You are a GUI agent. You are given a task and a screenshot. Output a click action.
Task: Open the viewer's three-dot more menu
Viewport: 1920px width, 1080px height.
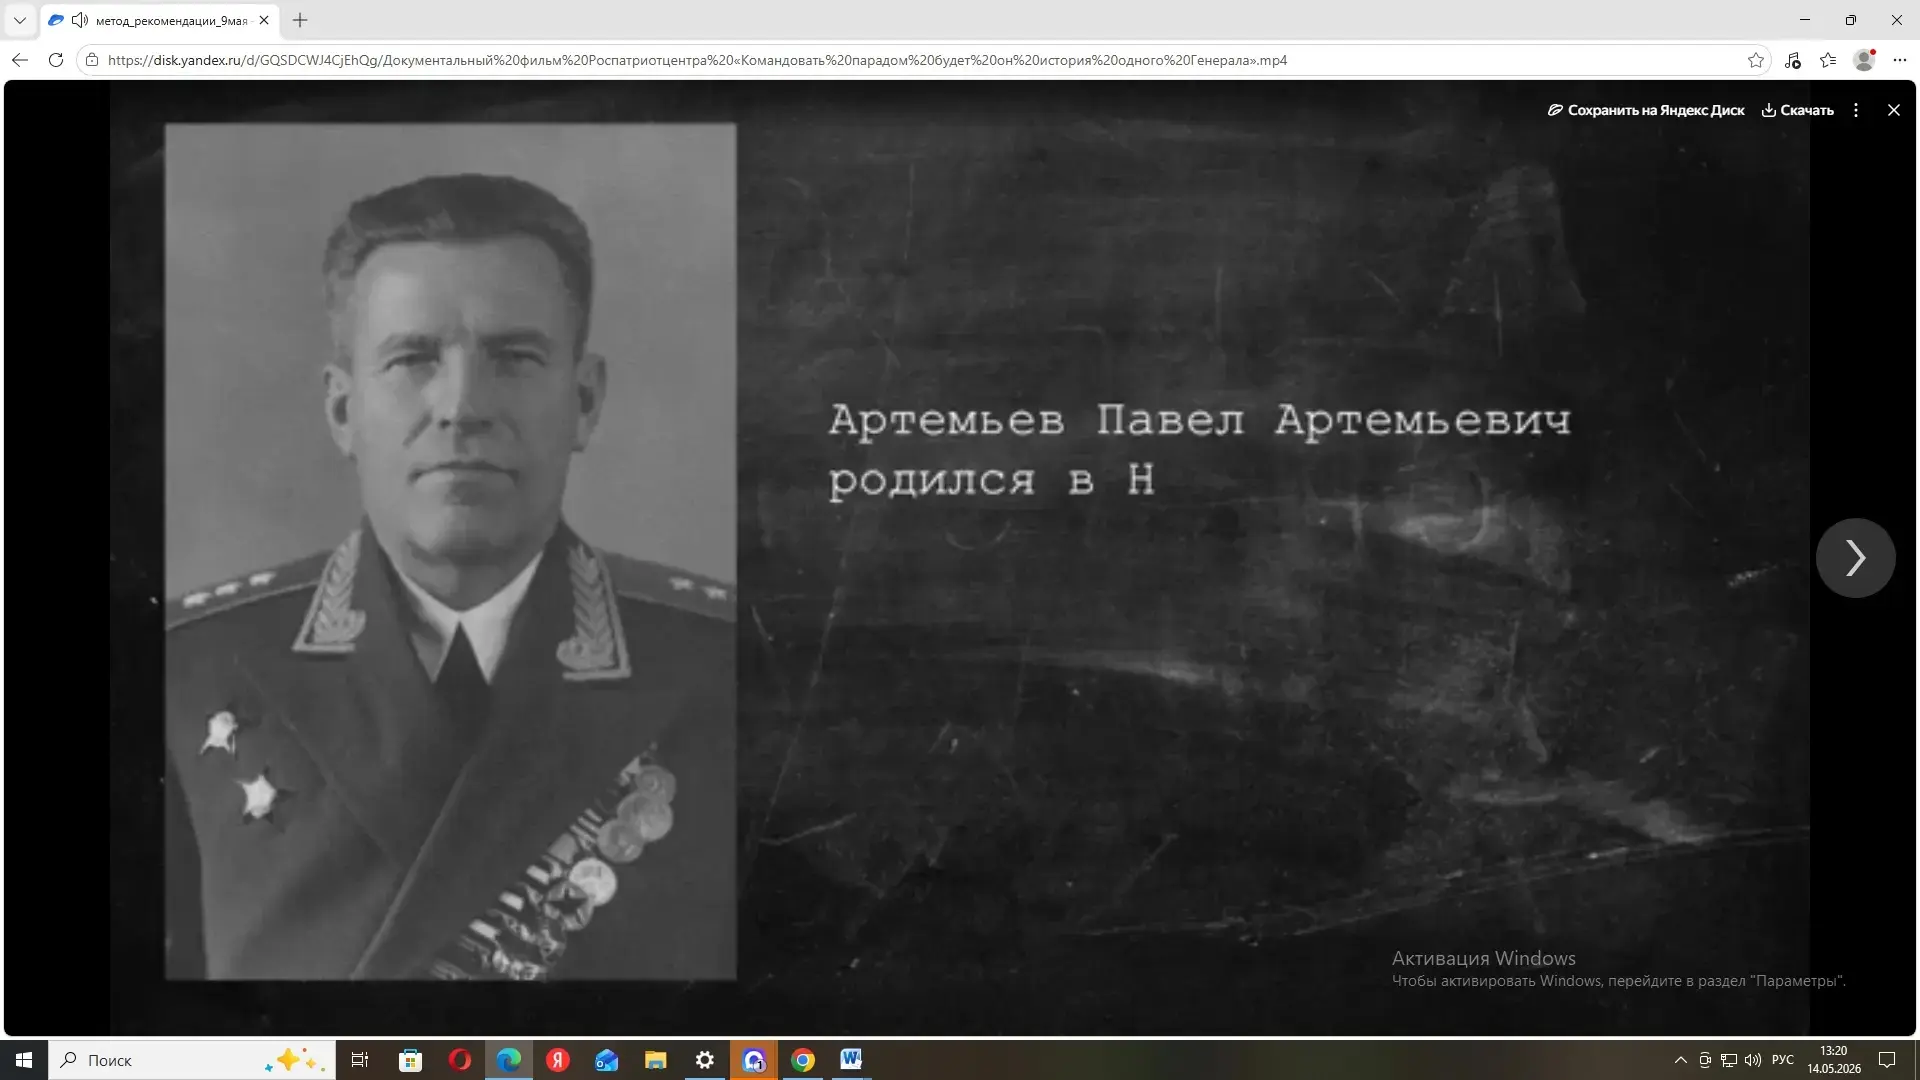[x=1856, y=110]
